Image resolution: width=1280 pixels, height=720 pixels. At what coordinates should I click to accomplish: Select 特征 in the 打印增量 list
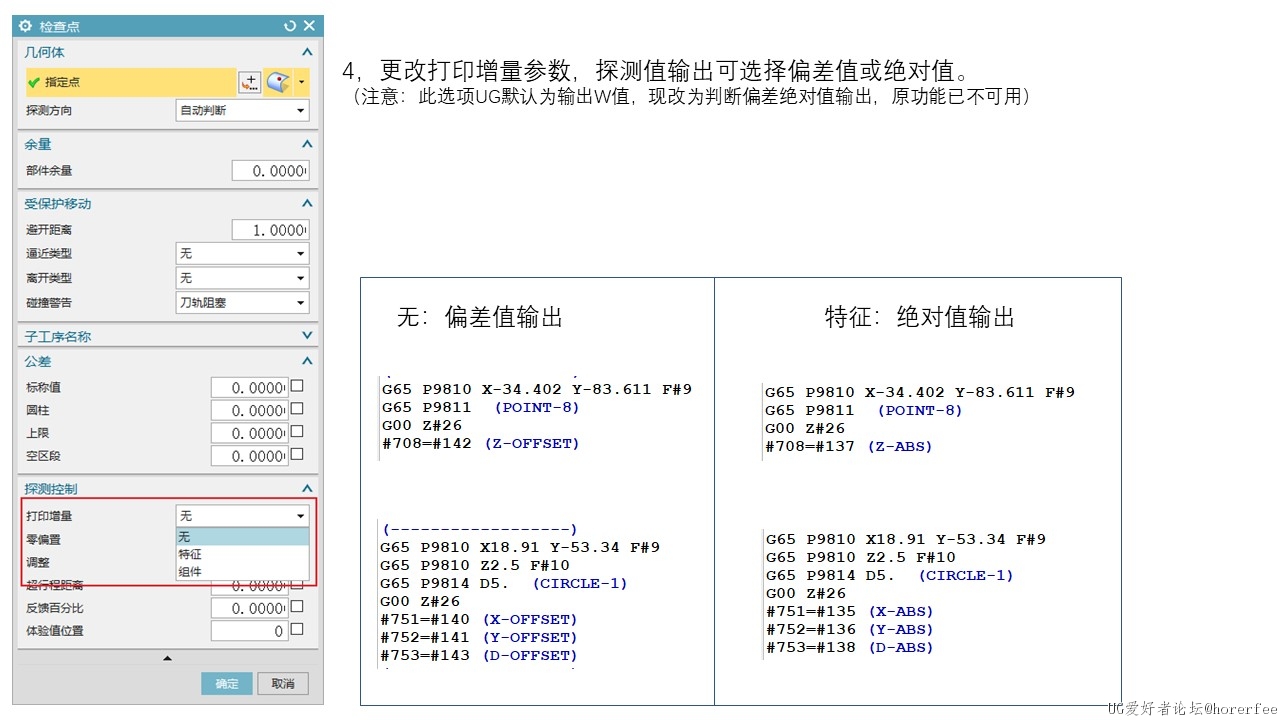coord(242,554)
